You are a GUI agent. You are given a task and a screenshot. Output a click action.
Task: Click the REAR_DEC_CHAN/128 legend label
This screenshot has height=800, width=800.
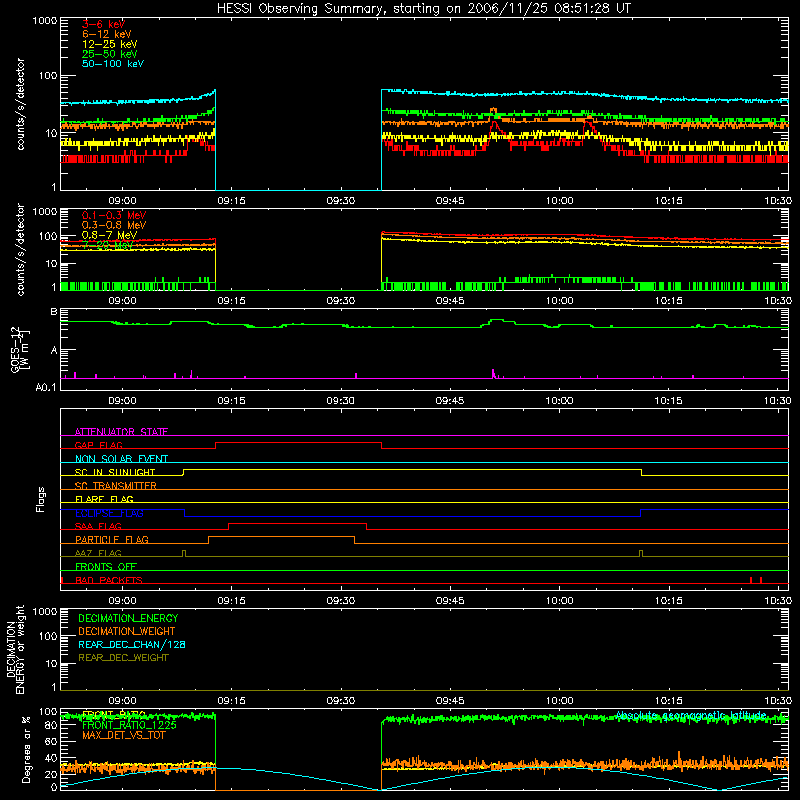click(x=132, y=645)
